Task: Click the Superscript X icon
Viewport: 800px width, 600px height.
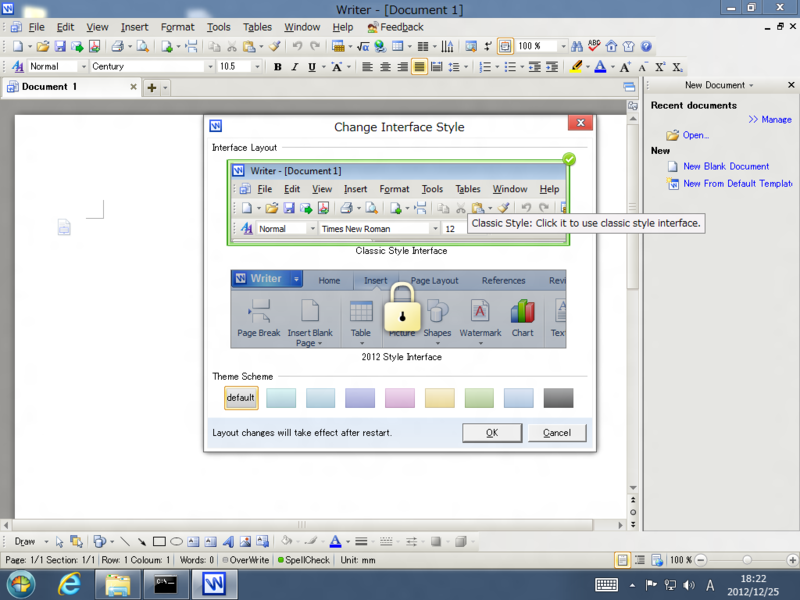Action: (660, 67)
